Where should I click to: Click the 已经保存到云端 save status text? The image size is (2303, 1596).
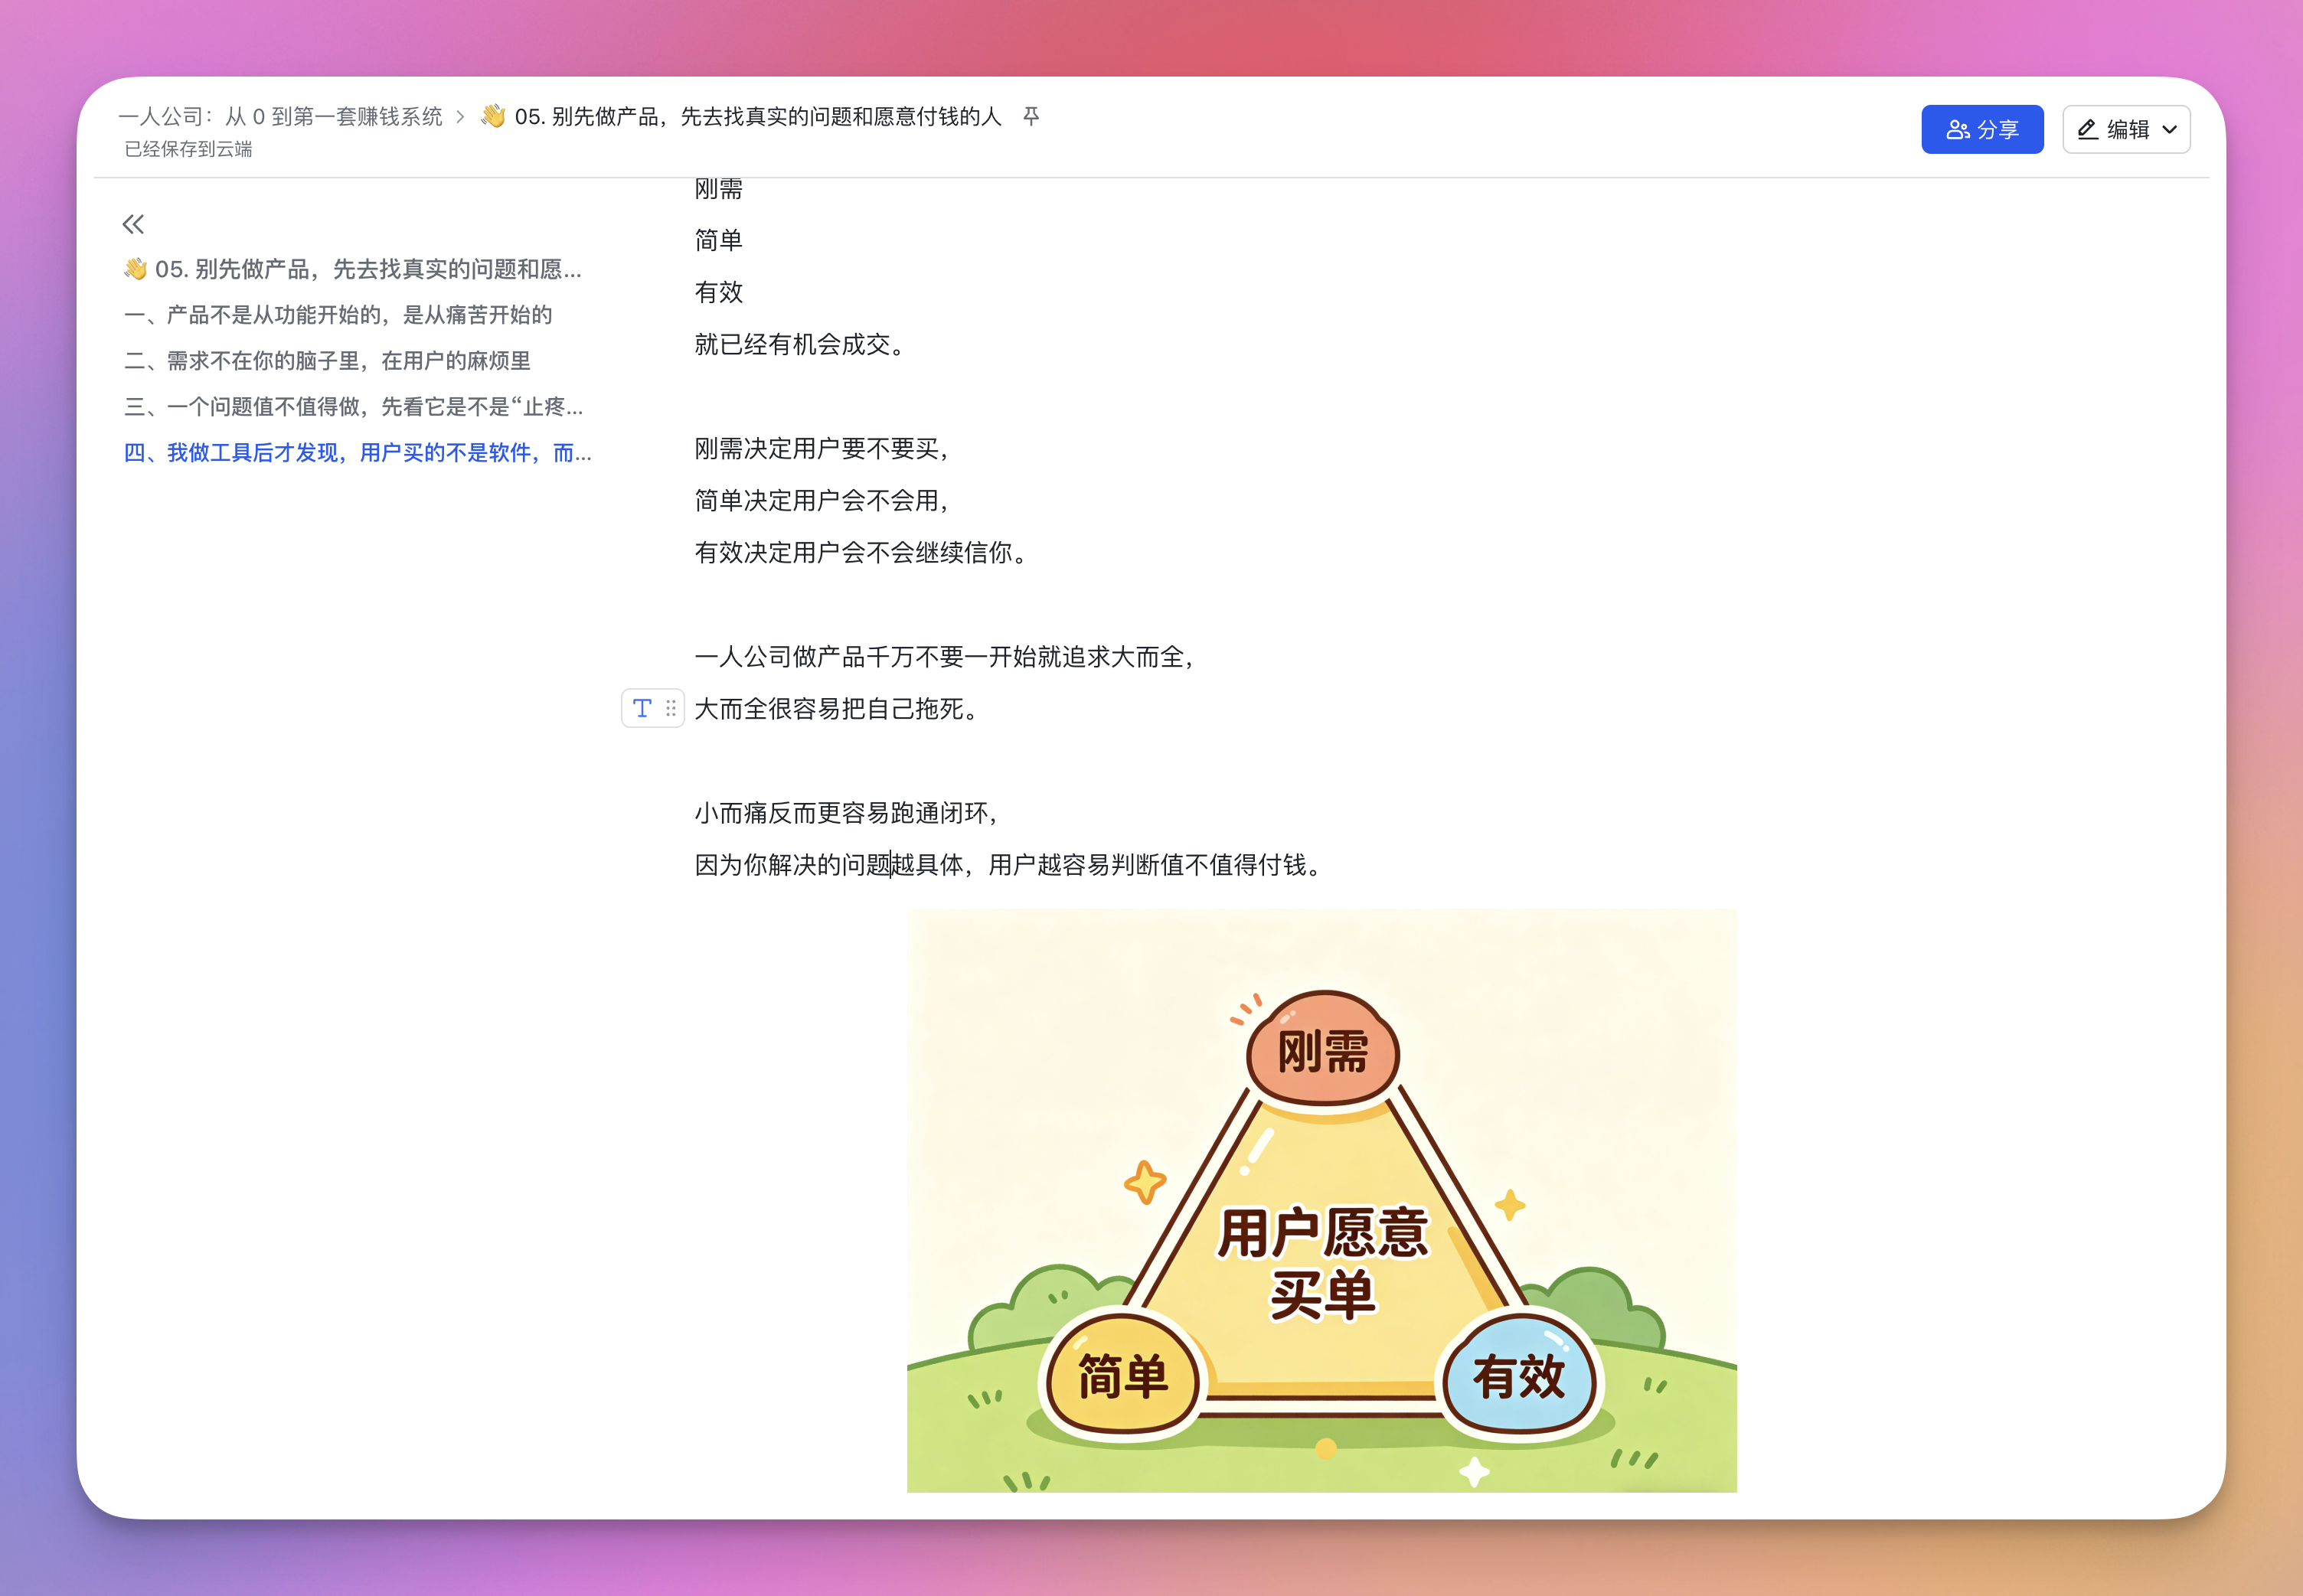pos(188,149)
